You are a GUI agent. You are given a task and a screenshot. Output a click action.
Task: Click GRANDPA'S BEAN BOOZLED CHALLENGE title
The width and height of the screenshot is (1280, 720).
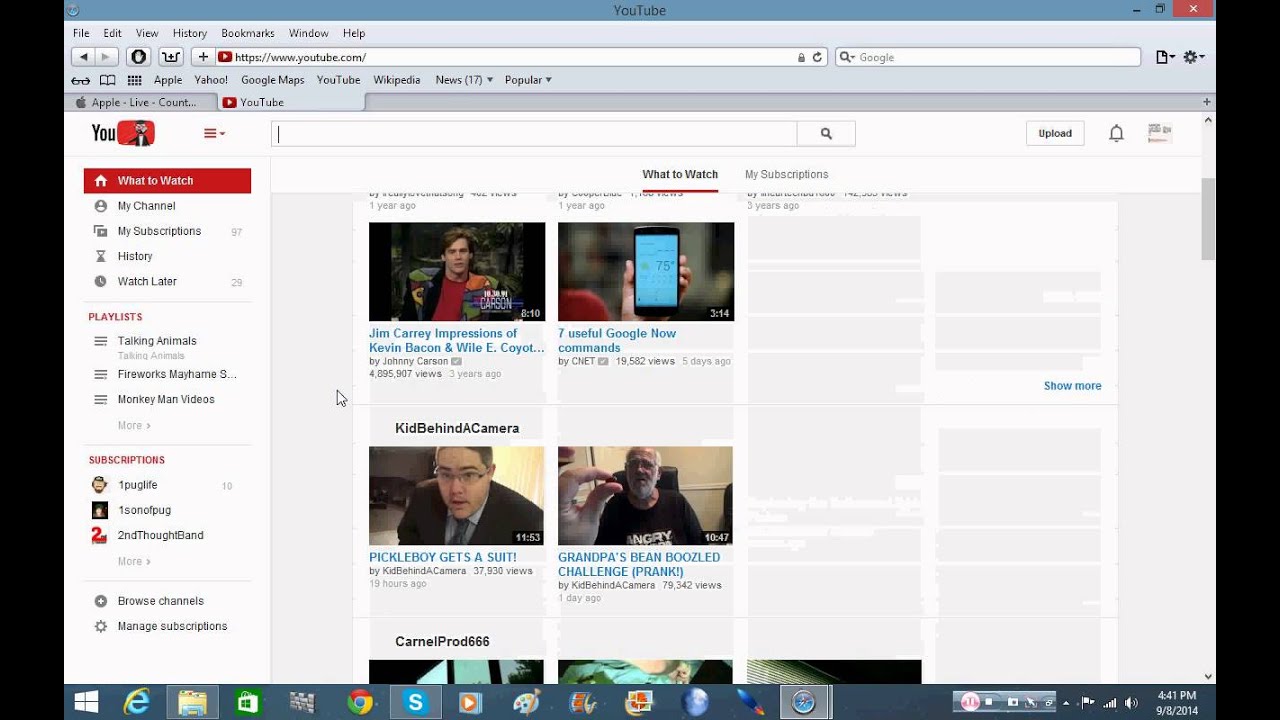coord(639,565)
